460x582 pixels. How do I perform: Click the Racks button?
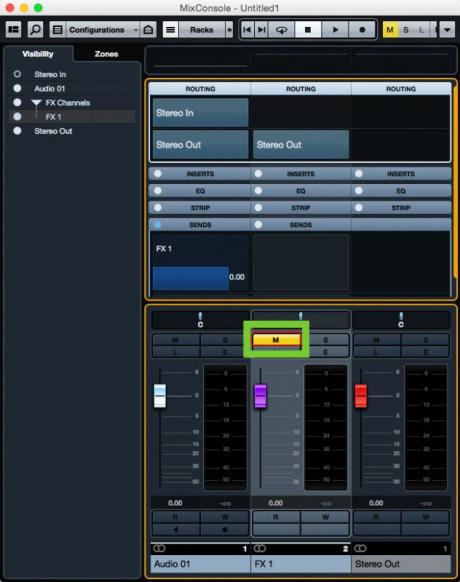202,30
